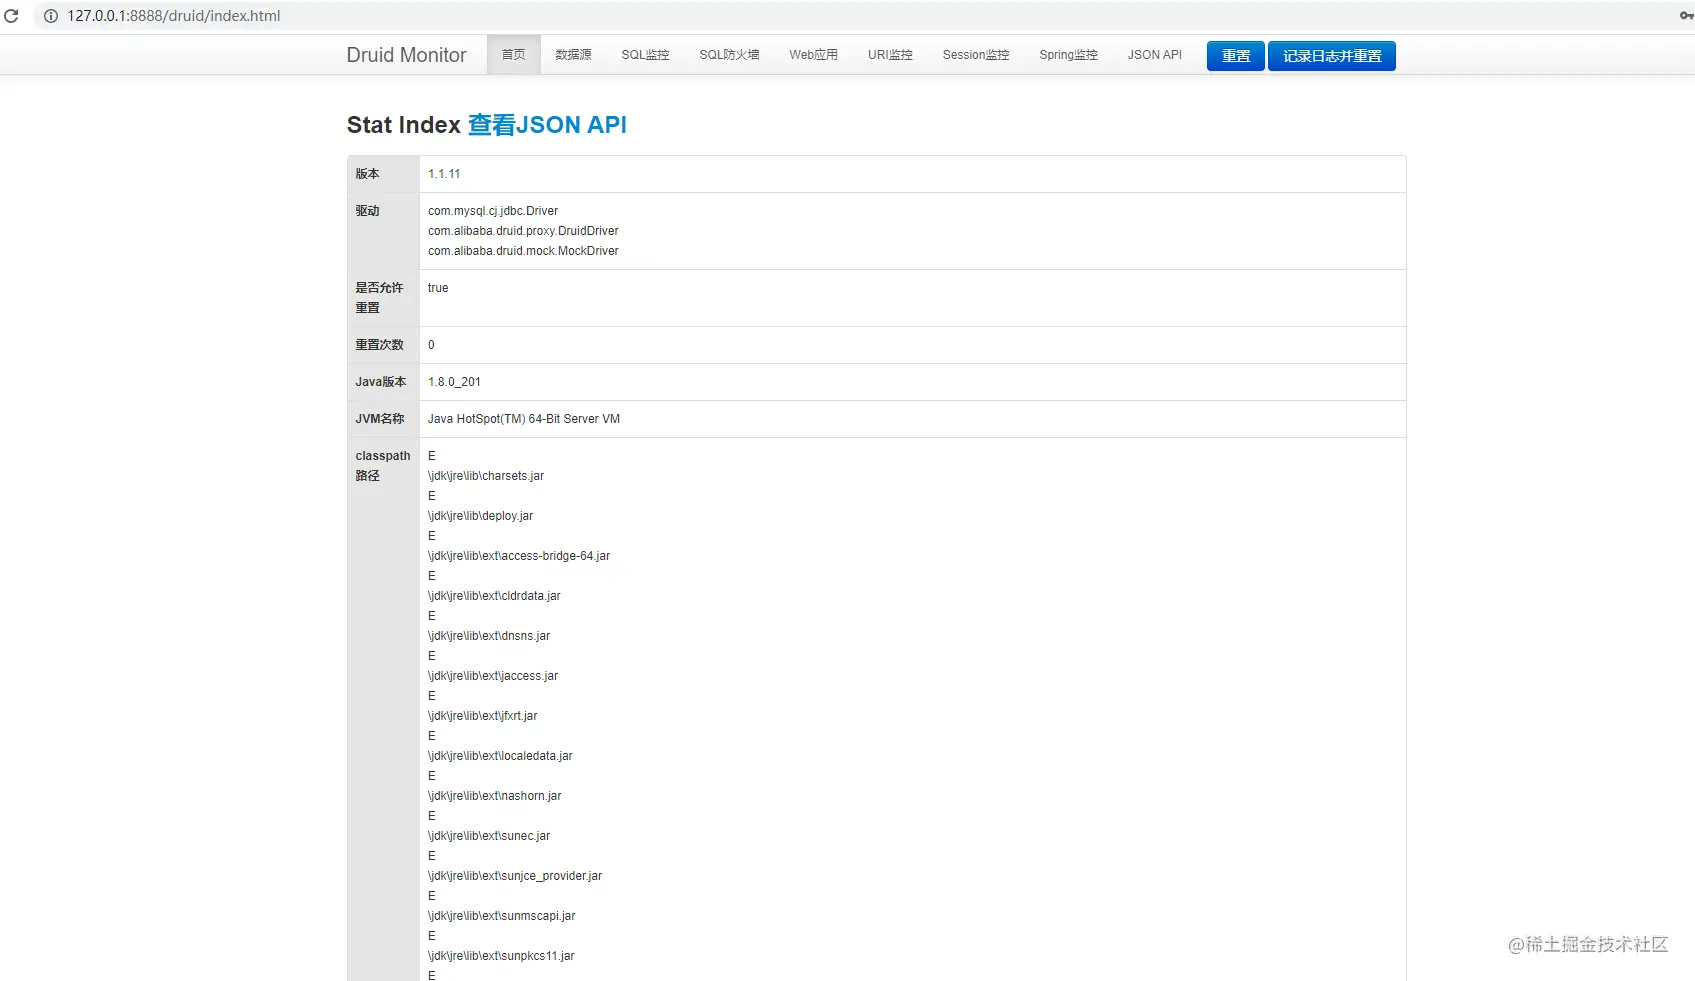Select the version value 1.1.11

444,174
